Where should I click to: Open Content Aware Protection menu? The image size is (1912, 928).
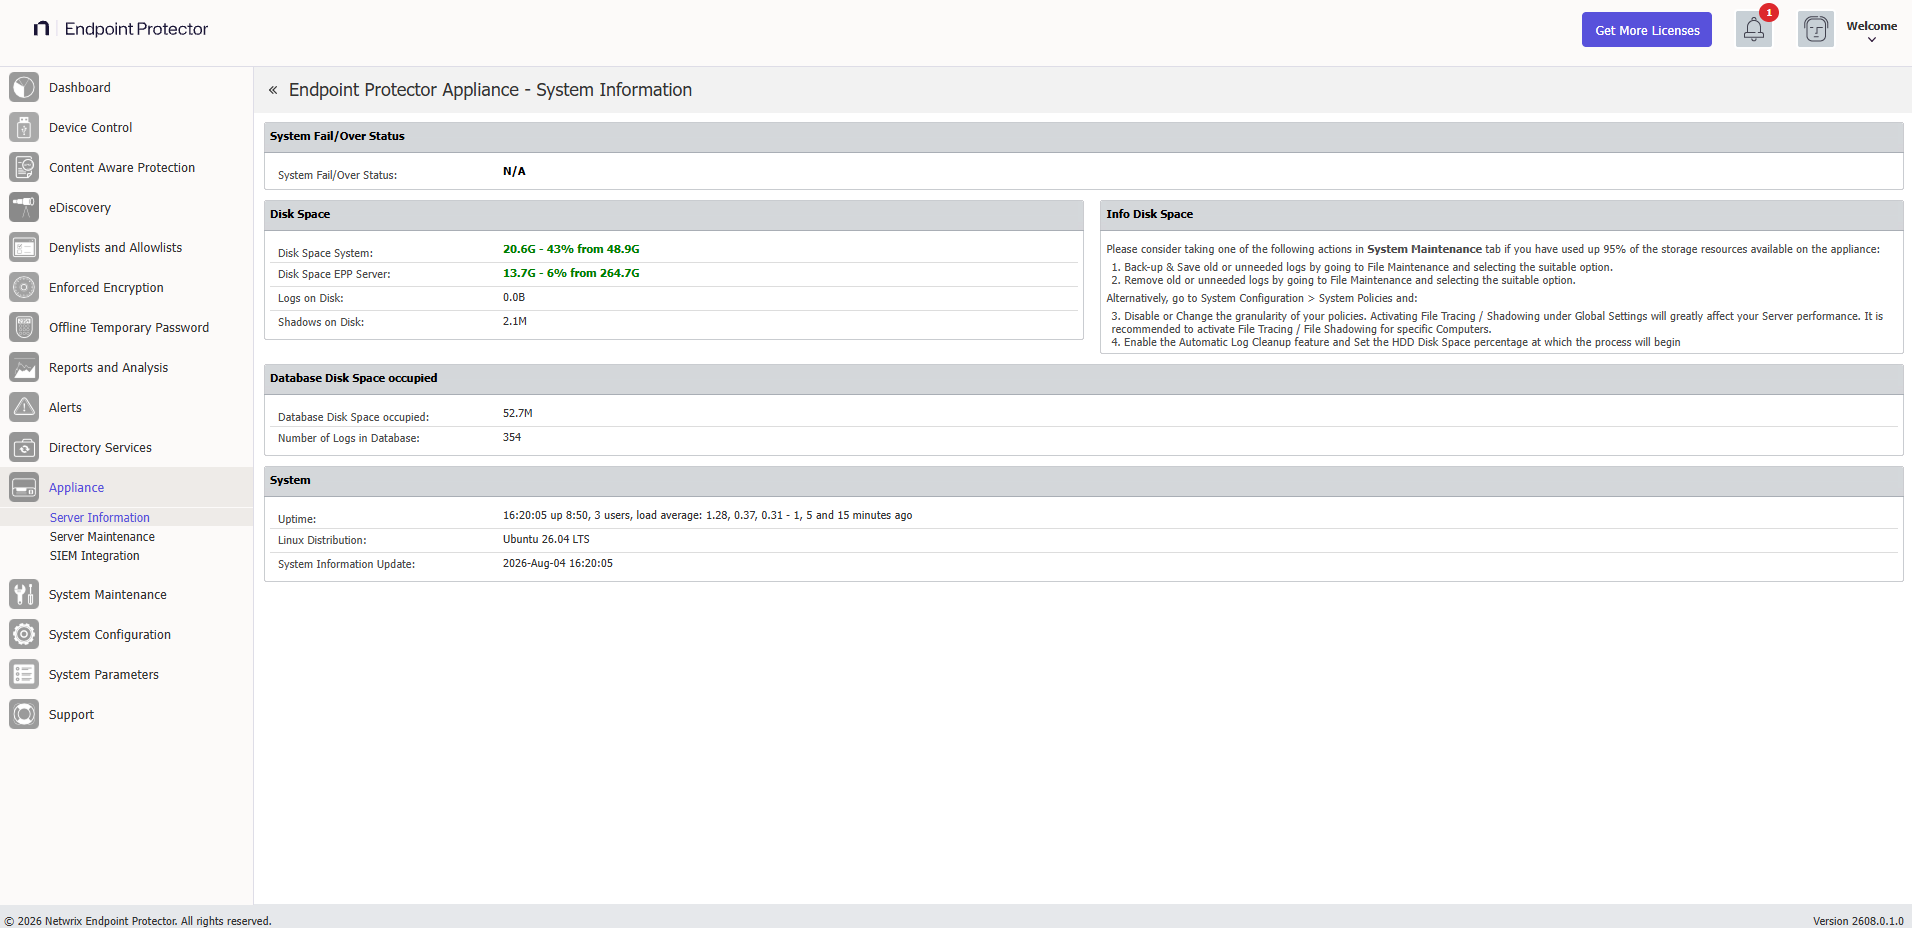pyautogui.click(x=122, y=167)
